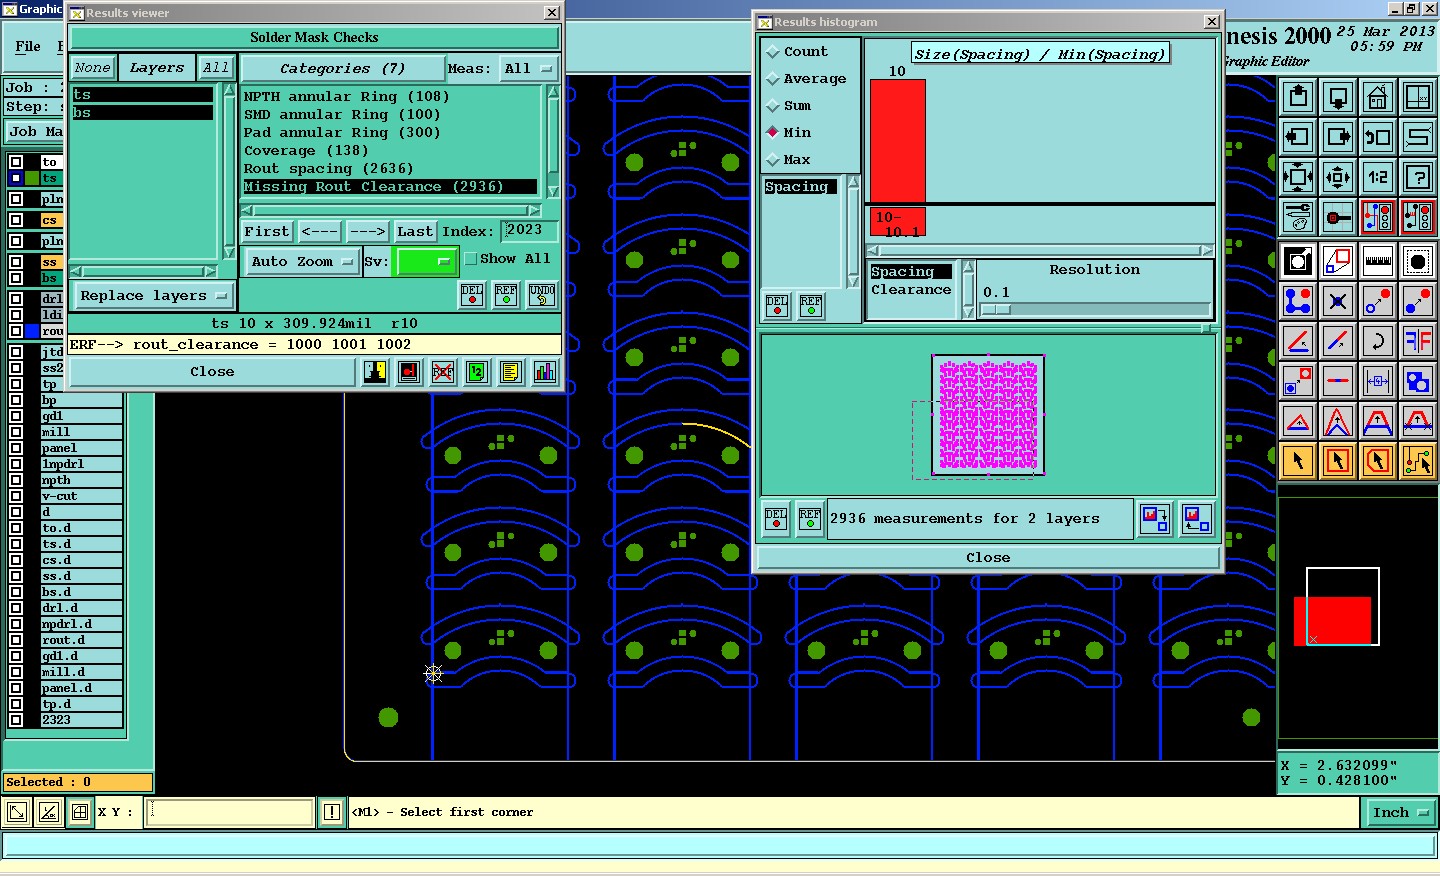Click the First result button
Viewport: 1440px width, 876px height.
(267, 232)
